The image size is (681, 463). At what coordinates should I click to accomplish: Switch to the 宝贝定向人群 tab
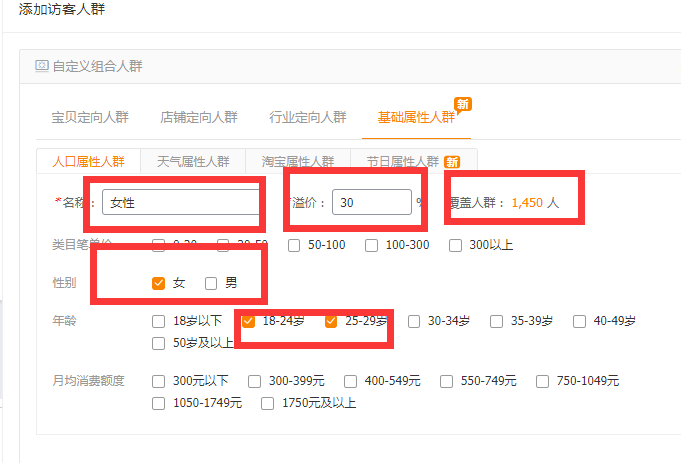[x=90, y=117]
